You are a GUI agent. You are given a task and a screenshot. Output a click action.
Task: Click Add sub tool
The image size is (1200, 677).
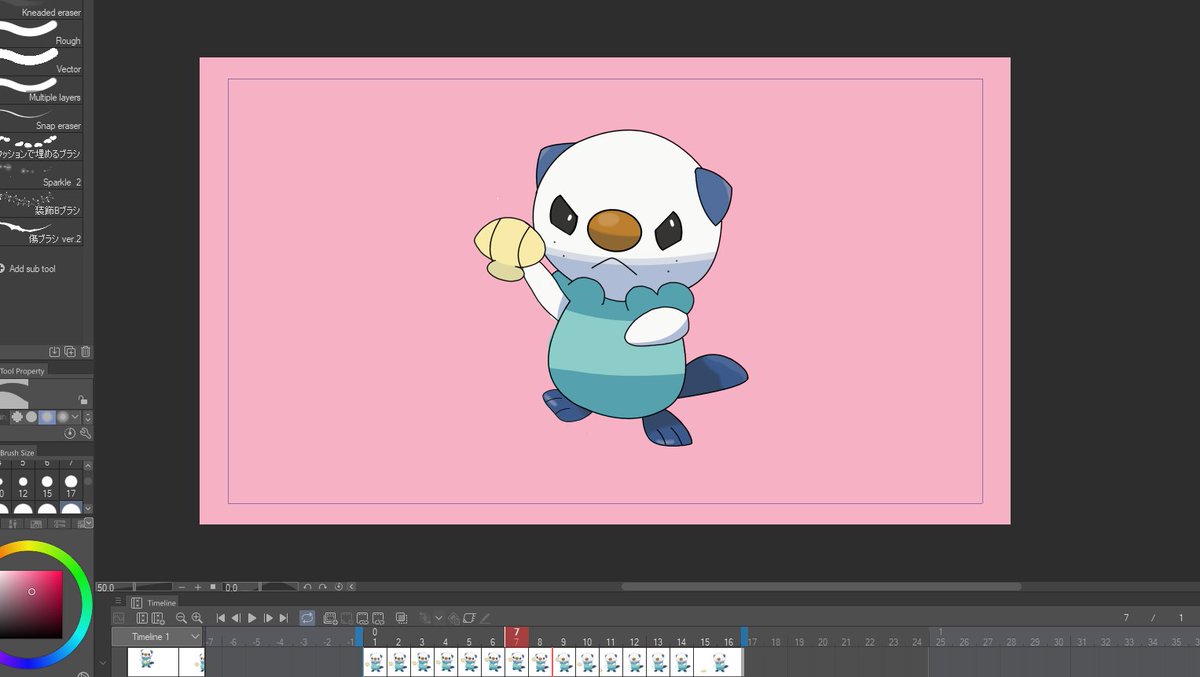30,269
